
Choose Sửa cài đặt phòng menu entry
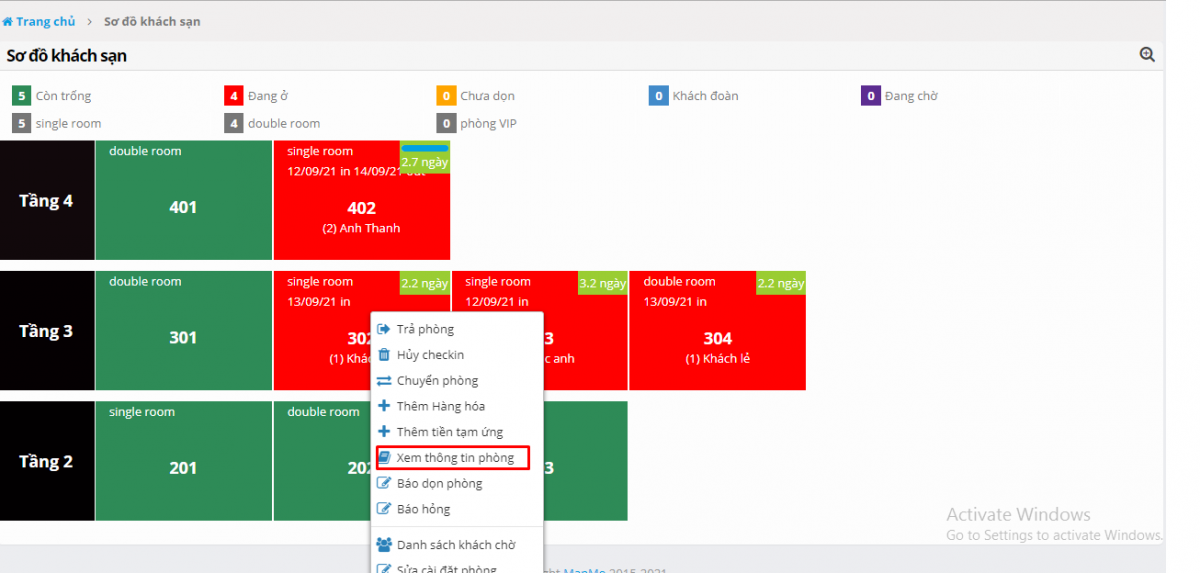(x=445, y=568)
